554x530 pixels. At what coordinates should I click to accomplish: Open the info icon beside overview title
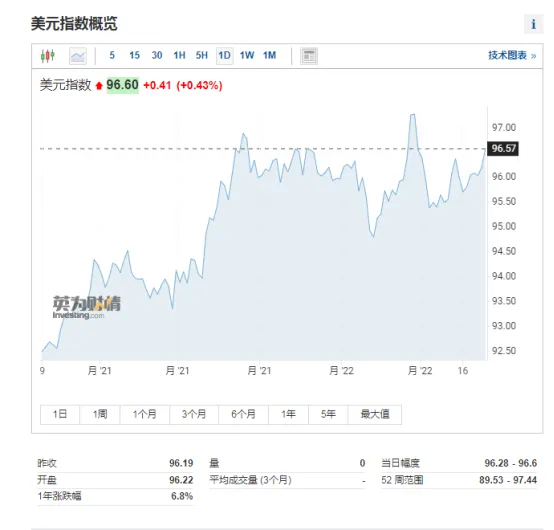[x=534, y=24]
